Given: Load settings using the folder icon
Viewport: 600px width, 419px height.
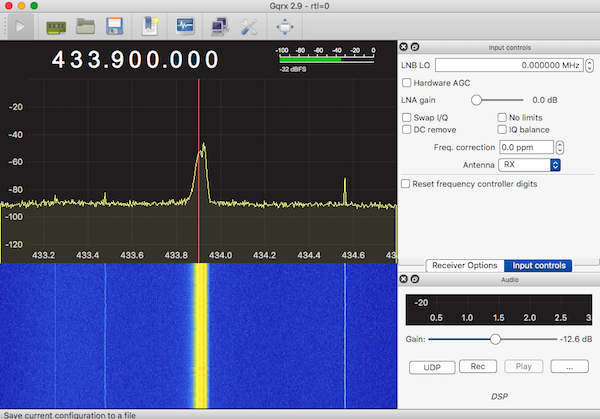Looking at the screenshot, I should [85, 26].
